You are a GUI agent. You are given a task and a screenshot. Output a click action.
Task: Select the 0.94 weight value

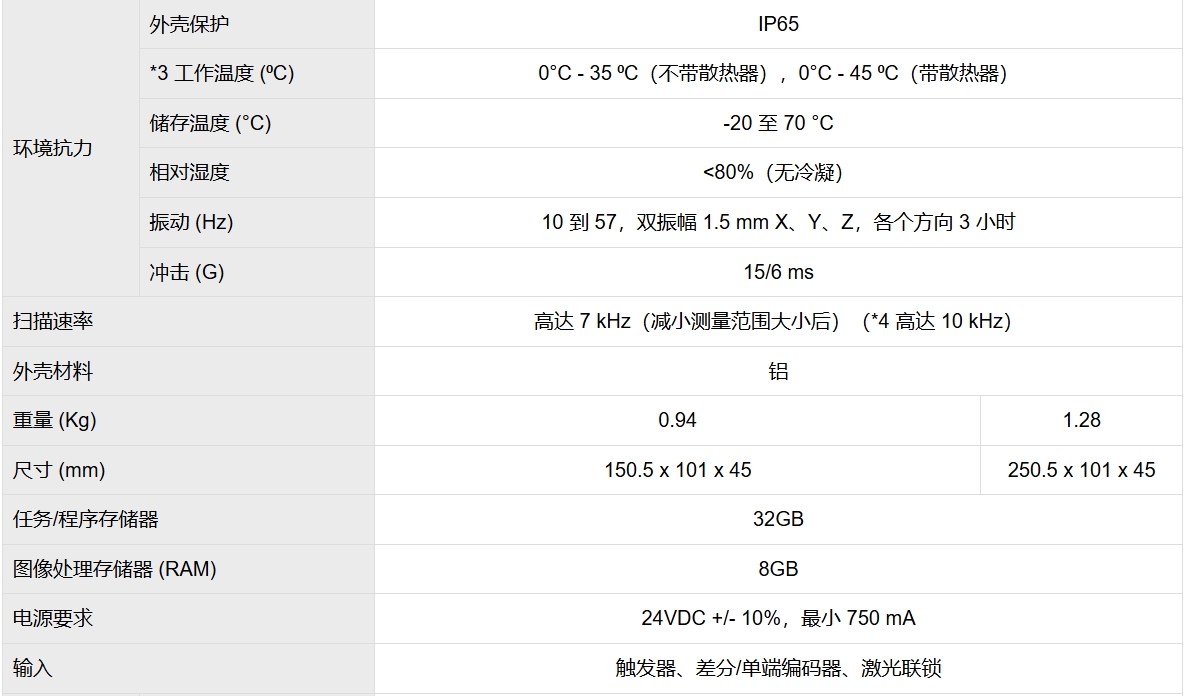click(x=677, y=420)
